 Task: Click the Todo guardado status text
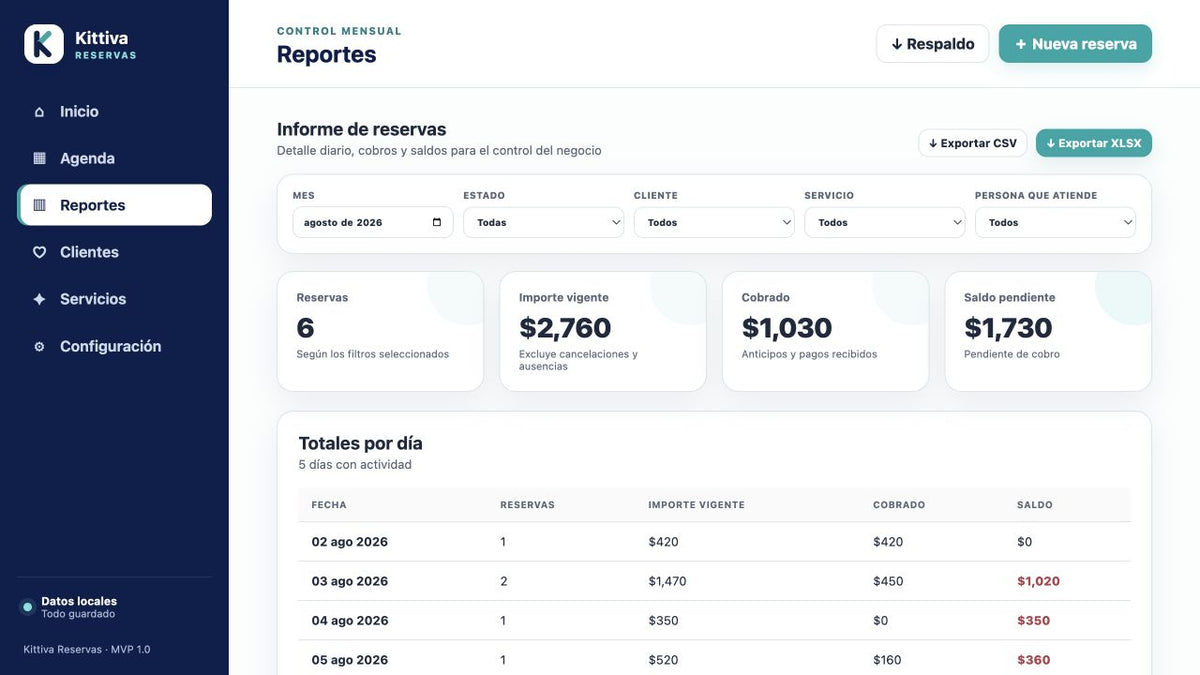(78, 614)
